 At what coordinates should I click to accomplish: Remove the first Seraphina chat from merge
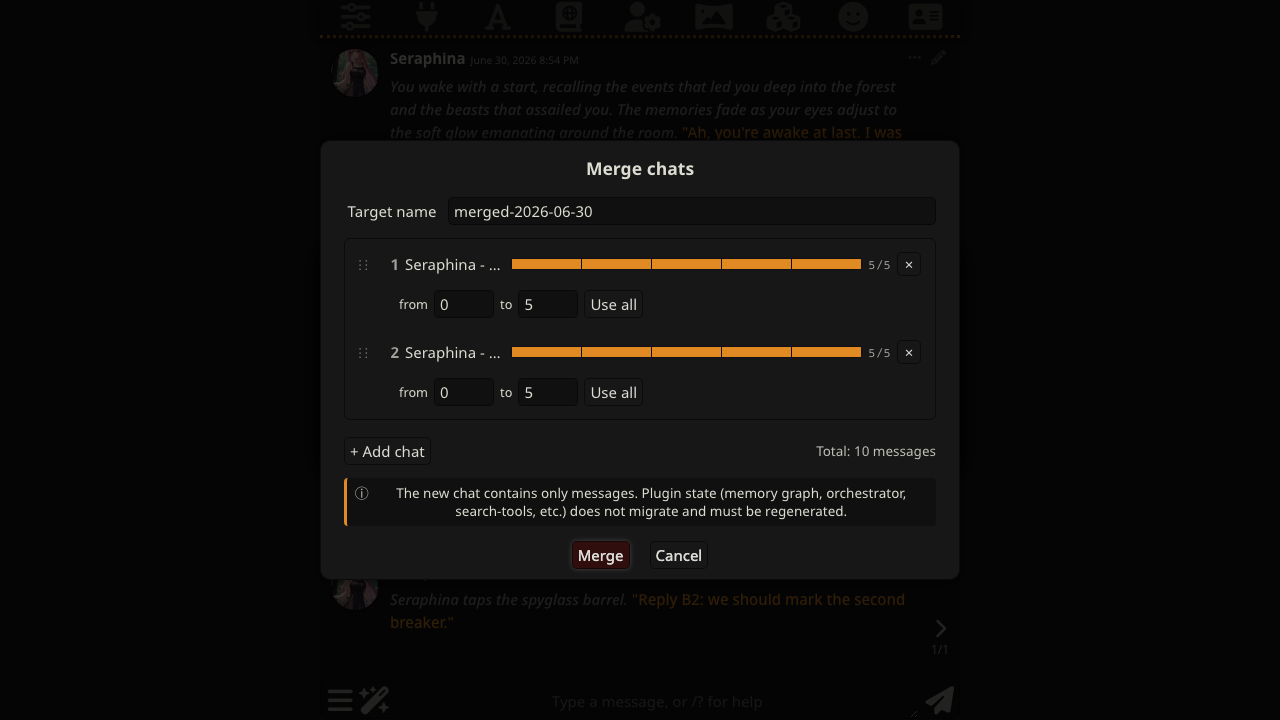click(909, 265)
